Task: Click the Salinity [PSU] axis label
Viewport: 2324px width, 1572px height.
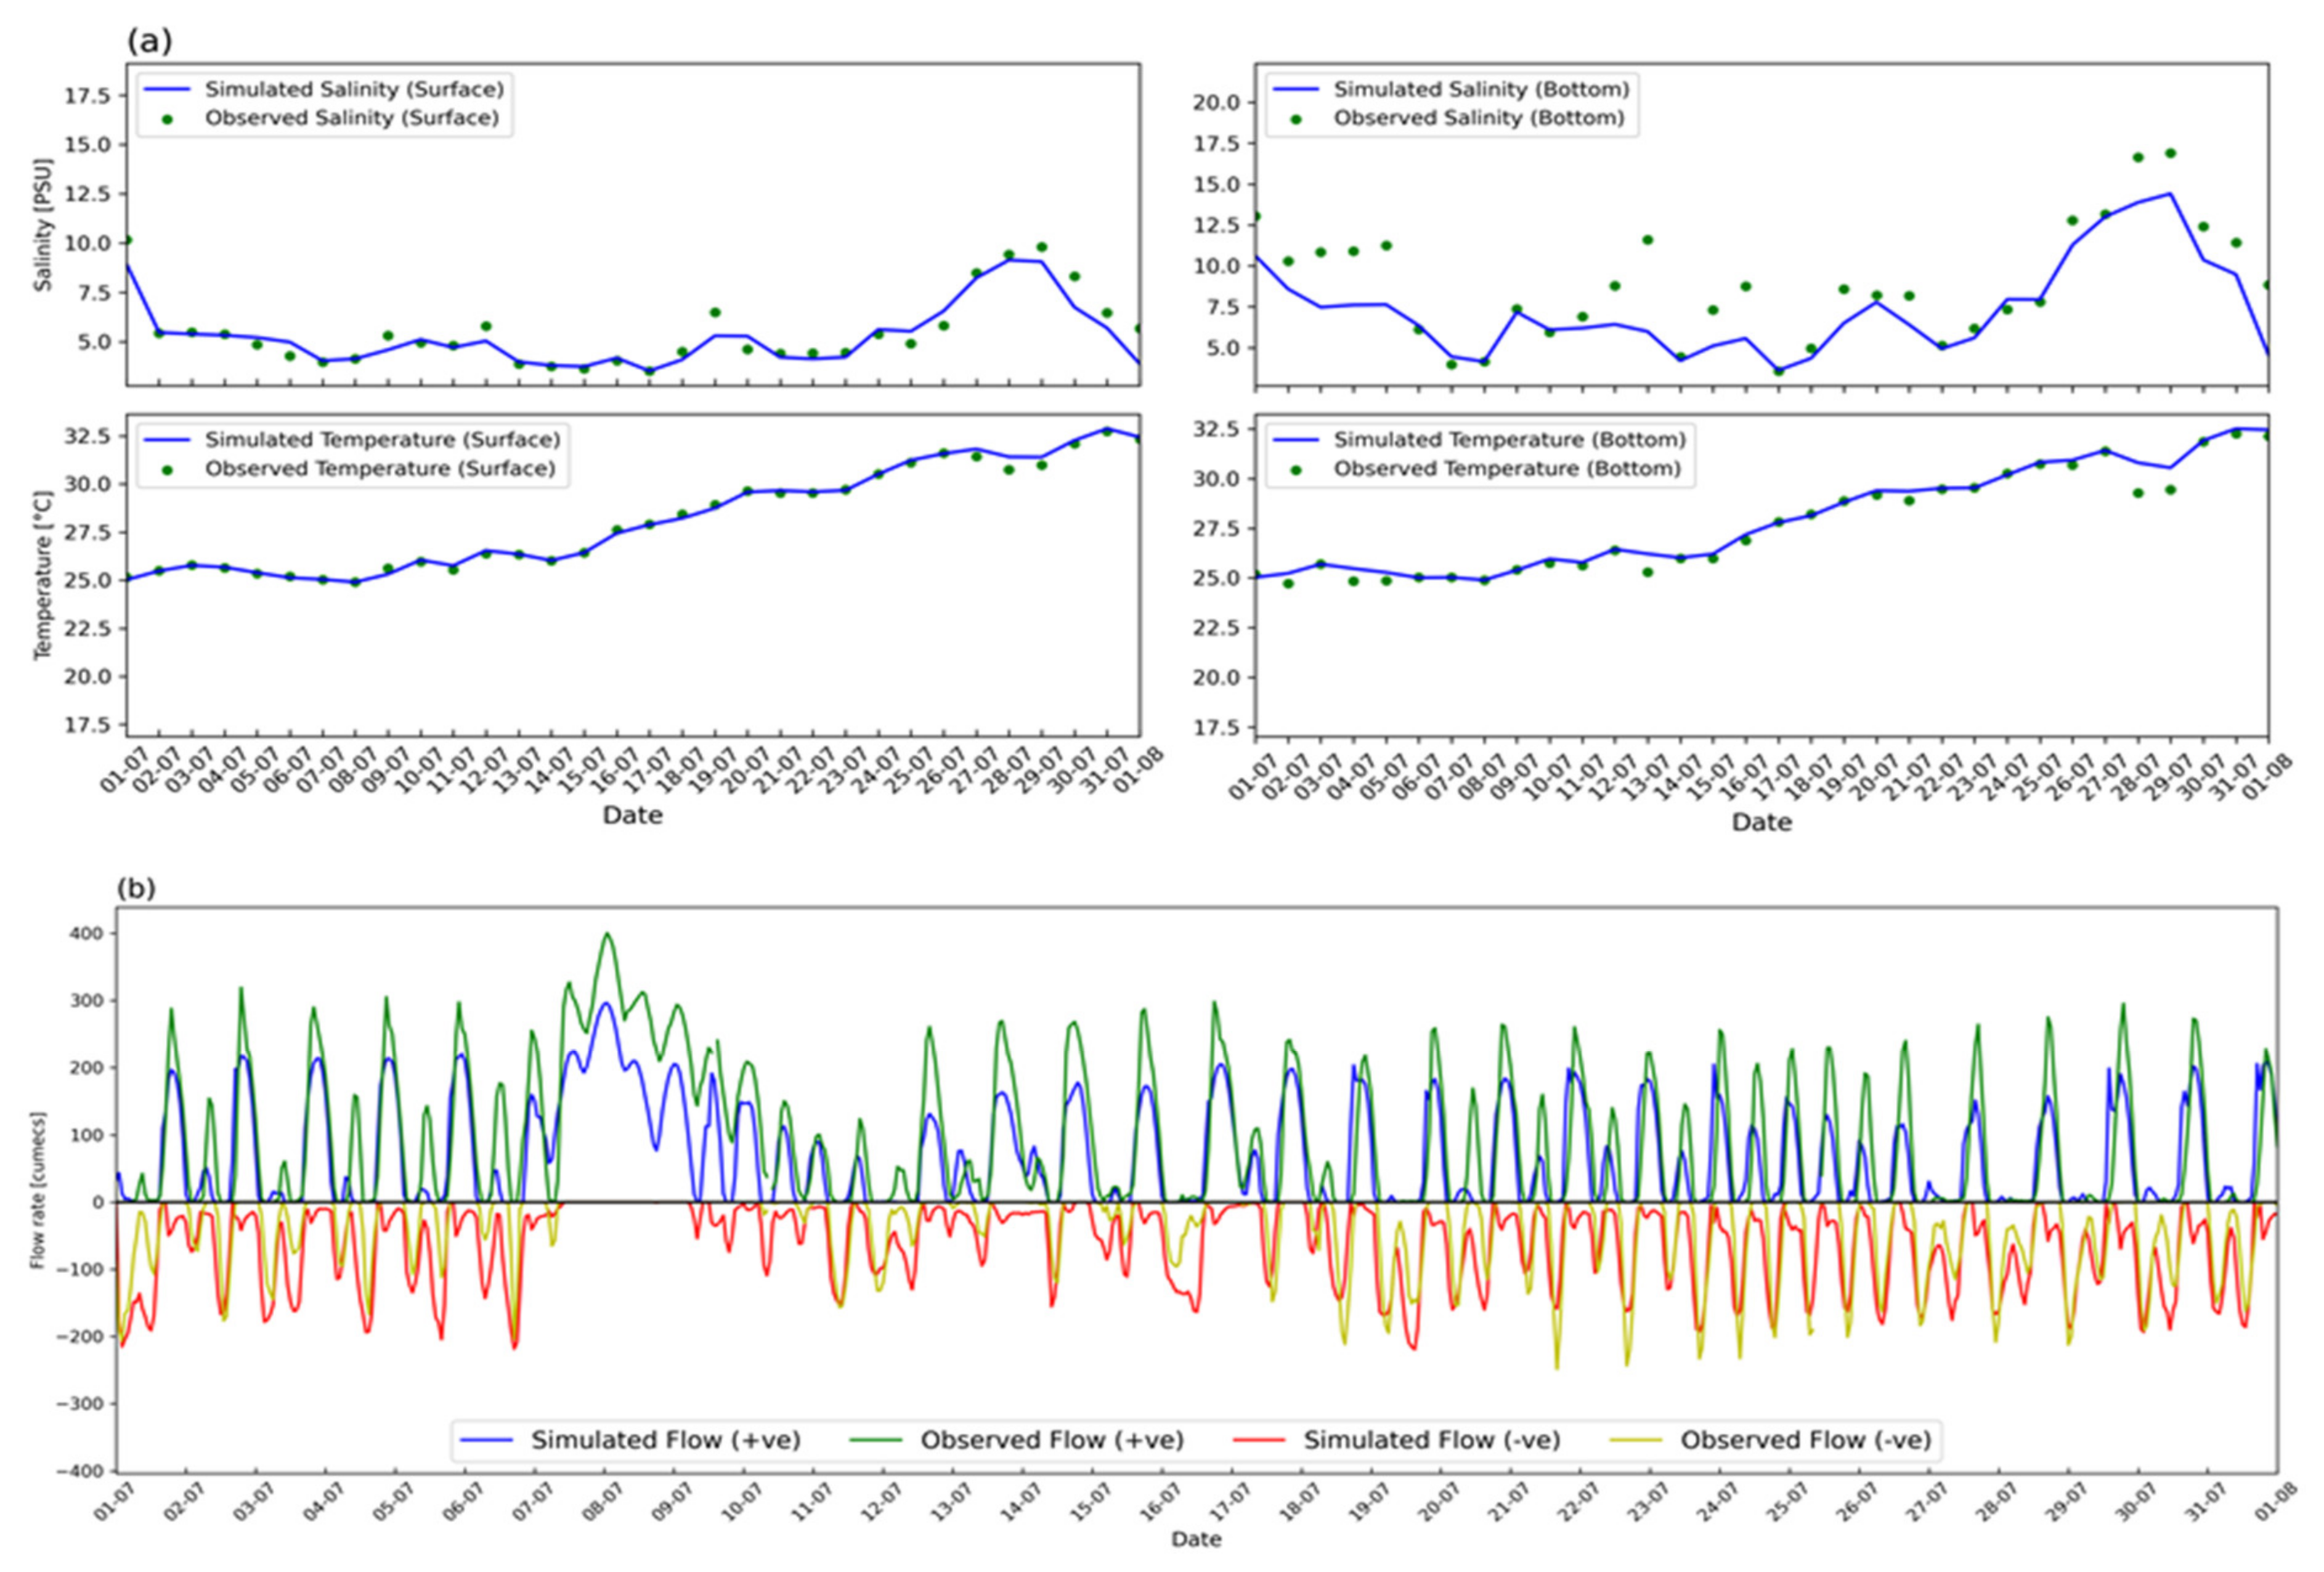Action: (42, 224)
